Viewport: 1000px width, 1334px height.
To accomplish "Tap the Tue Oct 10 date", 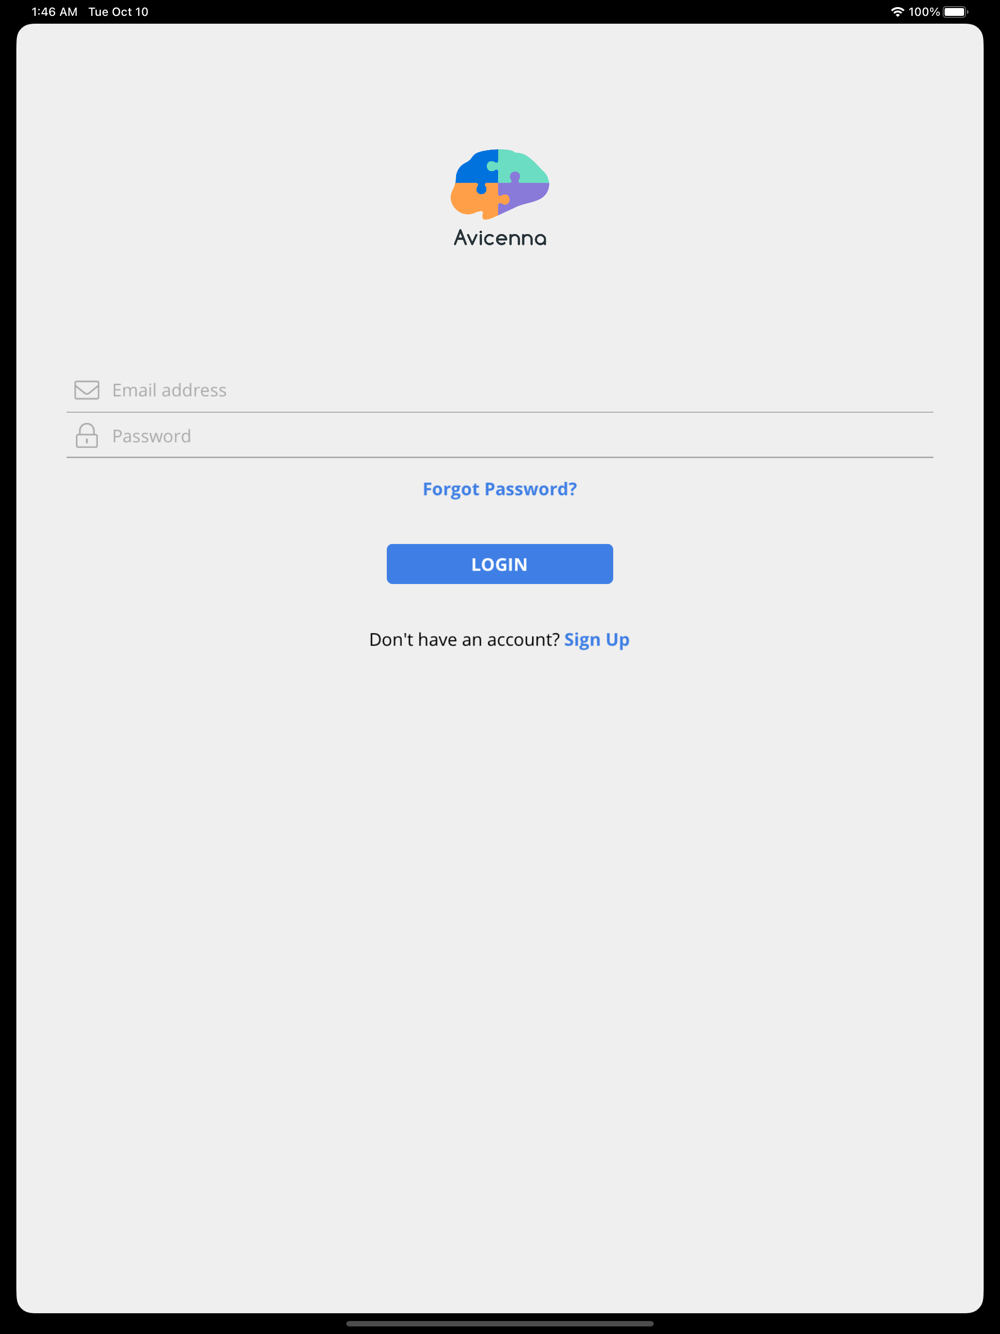I will tap(118, 12).
